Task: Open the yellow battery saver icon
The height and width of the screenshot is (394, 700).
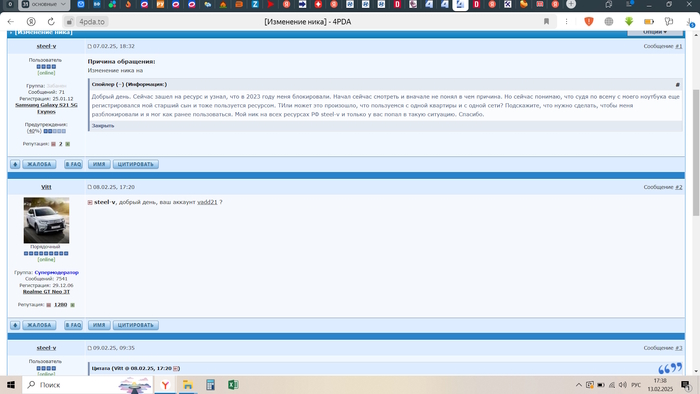Action: coord(649,21)
